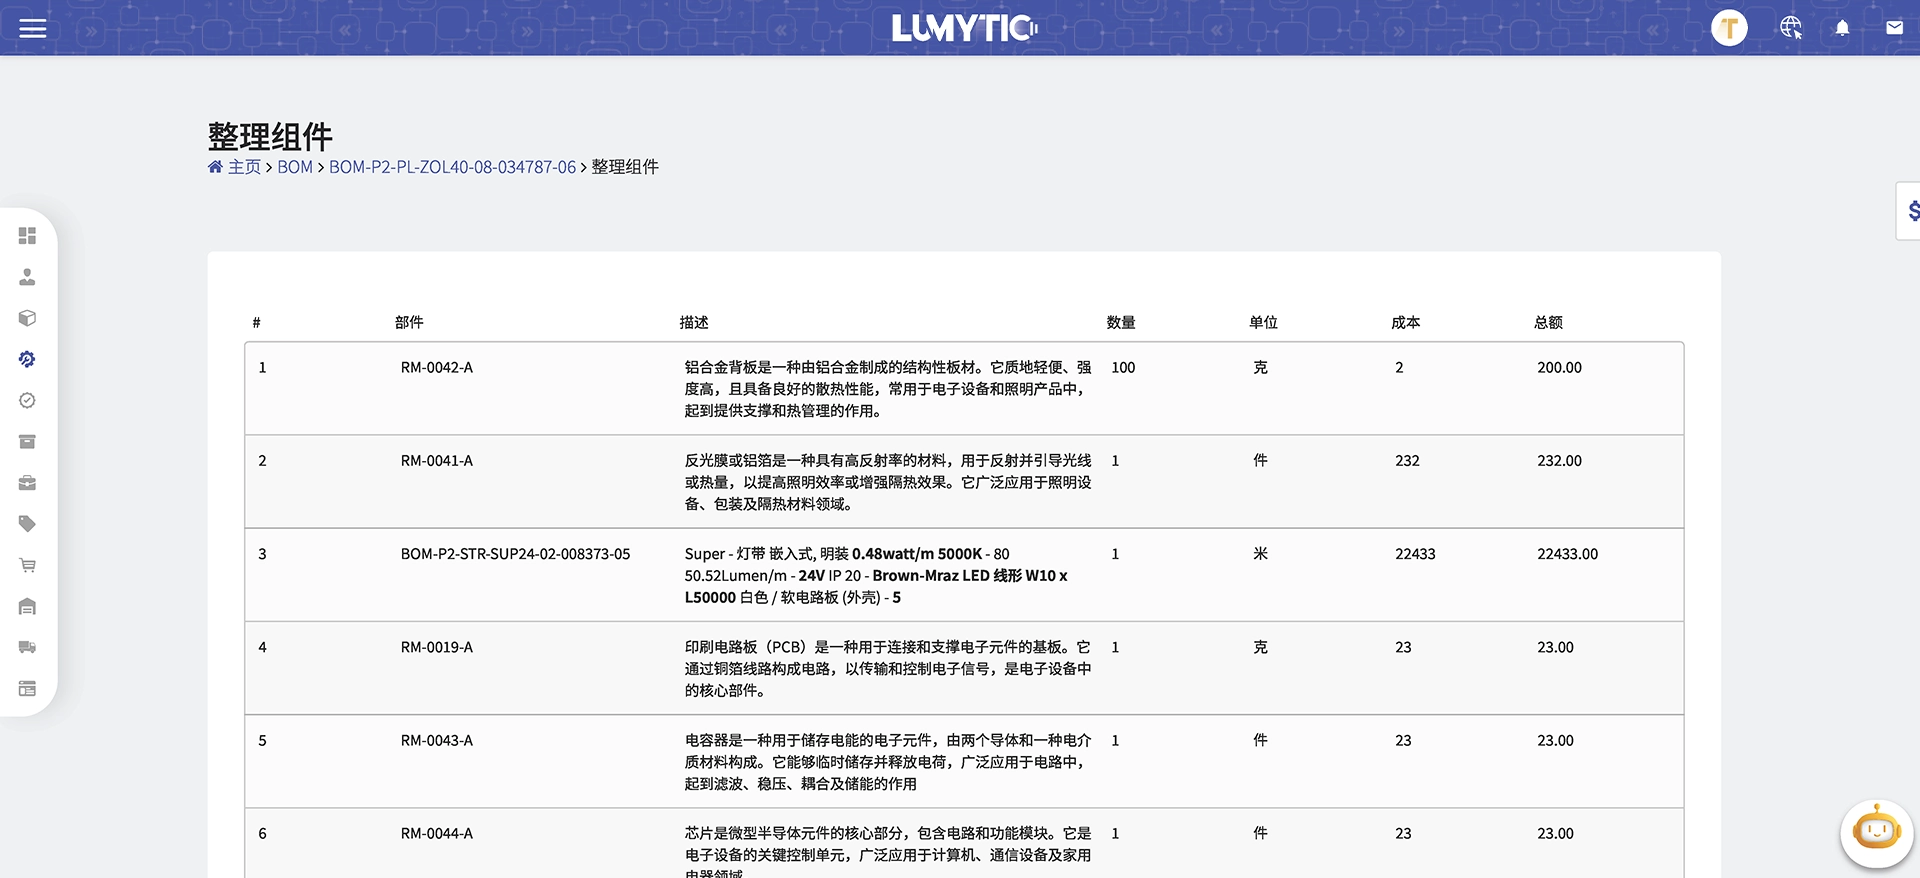Image resolution: width=1920 pixels, height=878 pixels.
Task: Click the 印刷电路板 (PCB) description
Action: click(888, 669)
